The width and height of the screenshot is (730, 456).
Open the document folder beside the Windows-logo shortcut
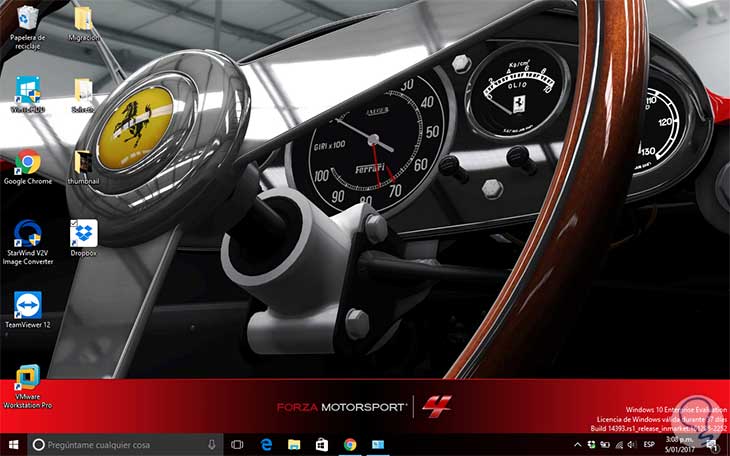pyautogui.click(x=83, y=95)
